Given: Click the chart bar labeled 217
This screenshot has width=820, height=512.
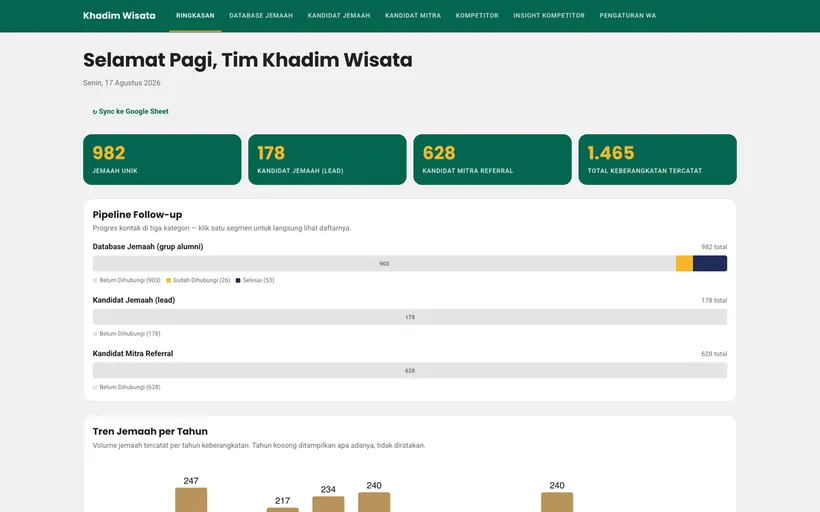Looking at the screenshot, I should pos(282,509).
